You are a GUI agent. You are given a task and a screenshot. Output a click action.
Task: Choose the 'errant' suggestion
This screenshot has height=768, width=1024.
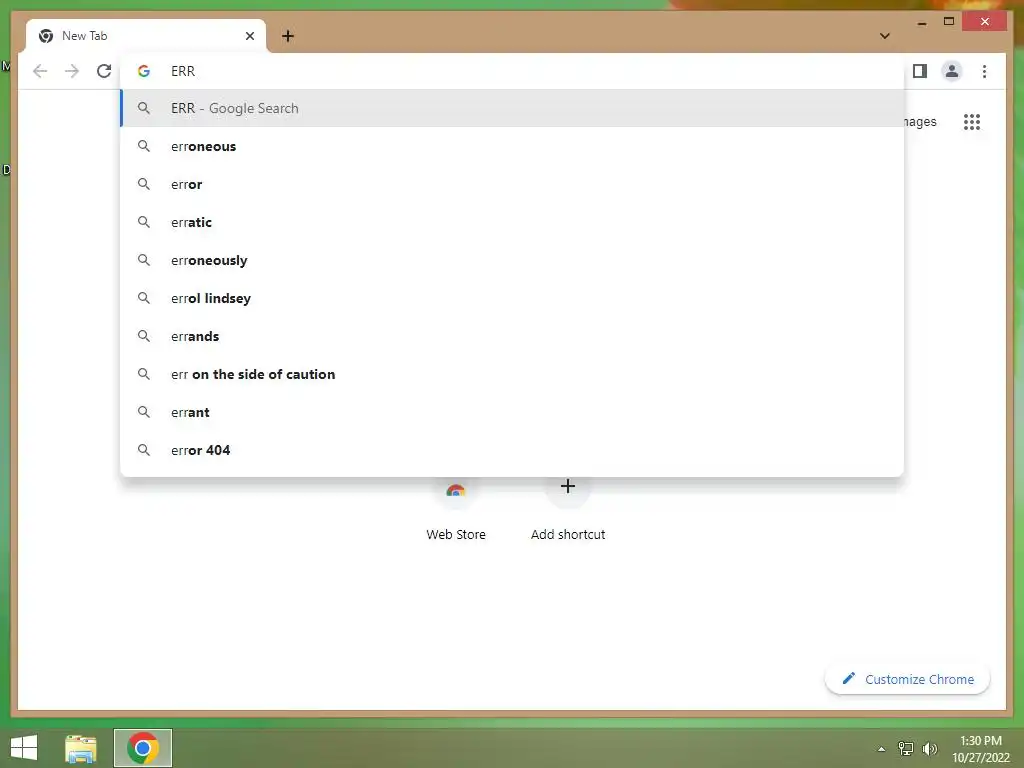(x=513, y=411)
